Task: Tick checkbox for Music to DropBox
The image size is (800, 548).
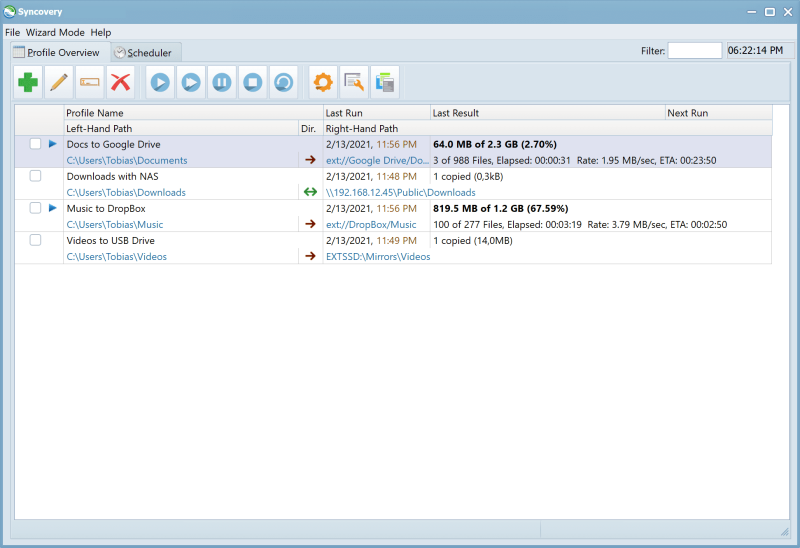Action: (35, 208)
